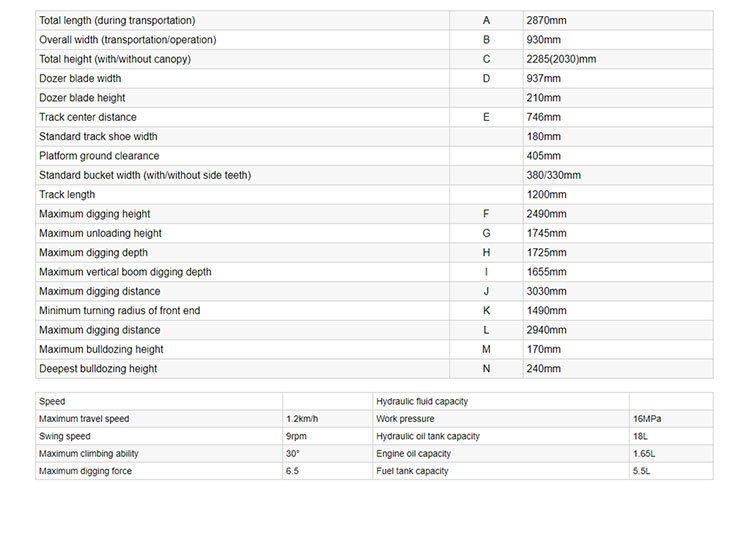This screenshot has height=537, width=750.
Task: Select the 3030mm digging distance value
Action: coord(545,291)
